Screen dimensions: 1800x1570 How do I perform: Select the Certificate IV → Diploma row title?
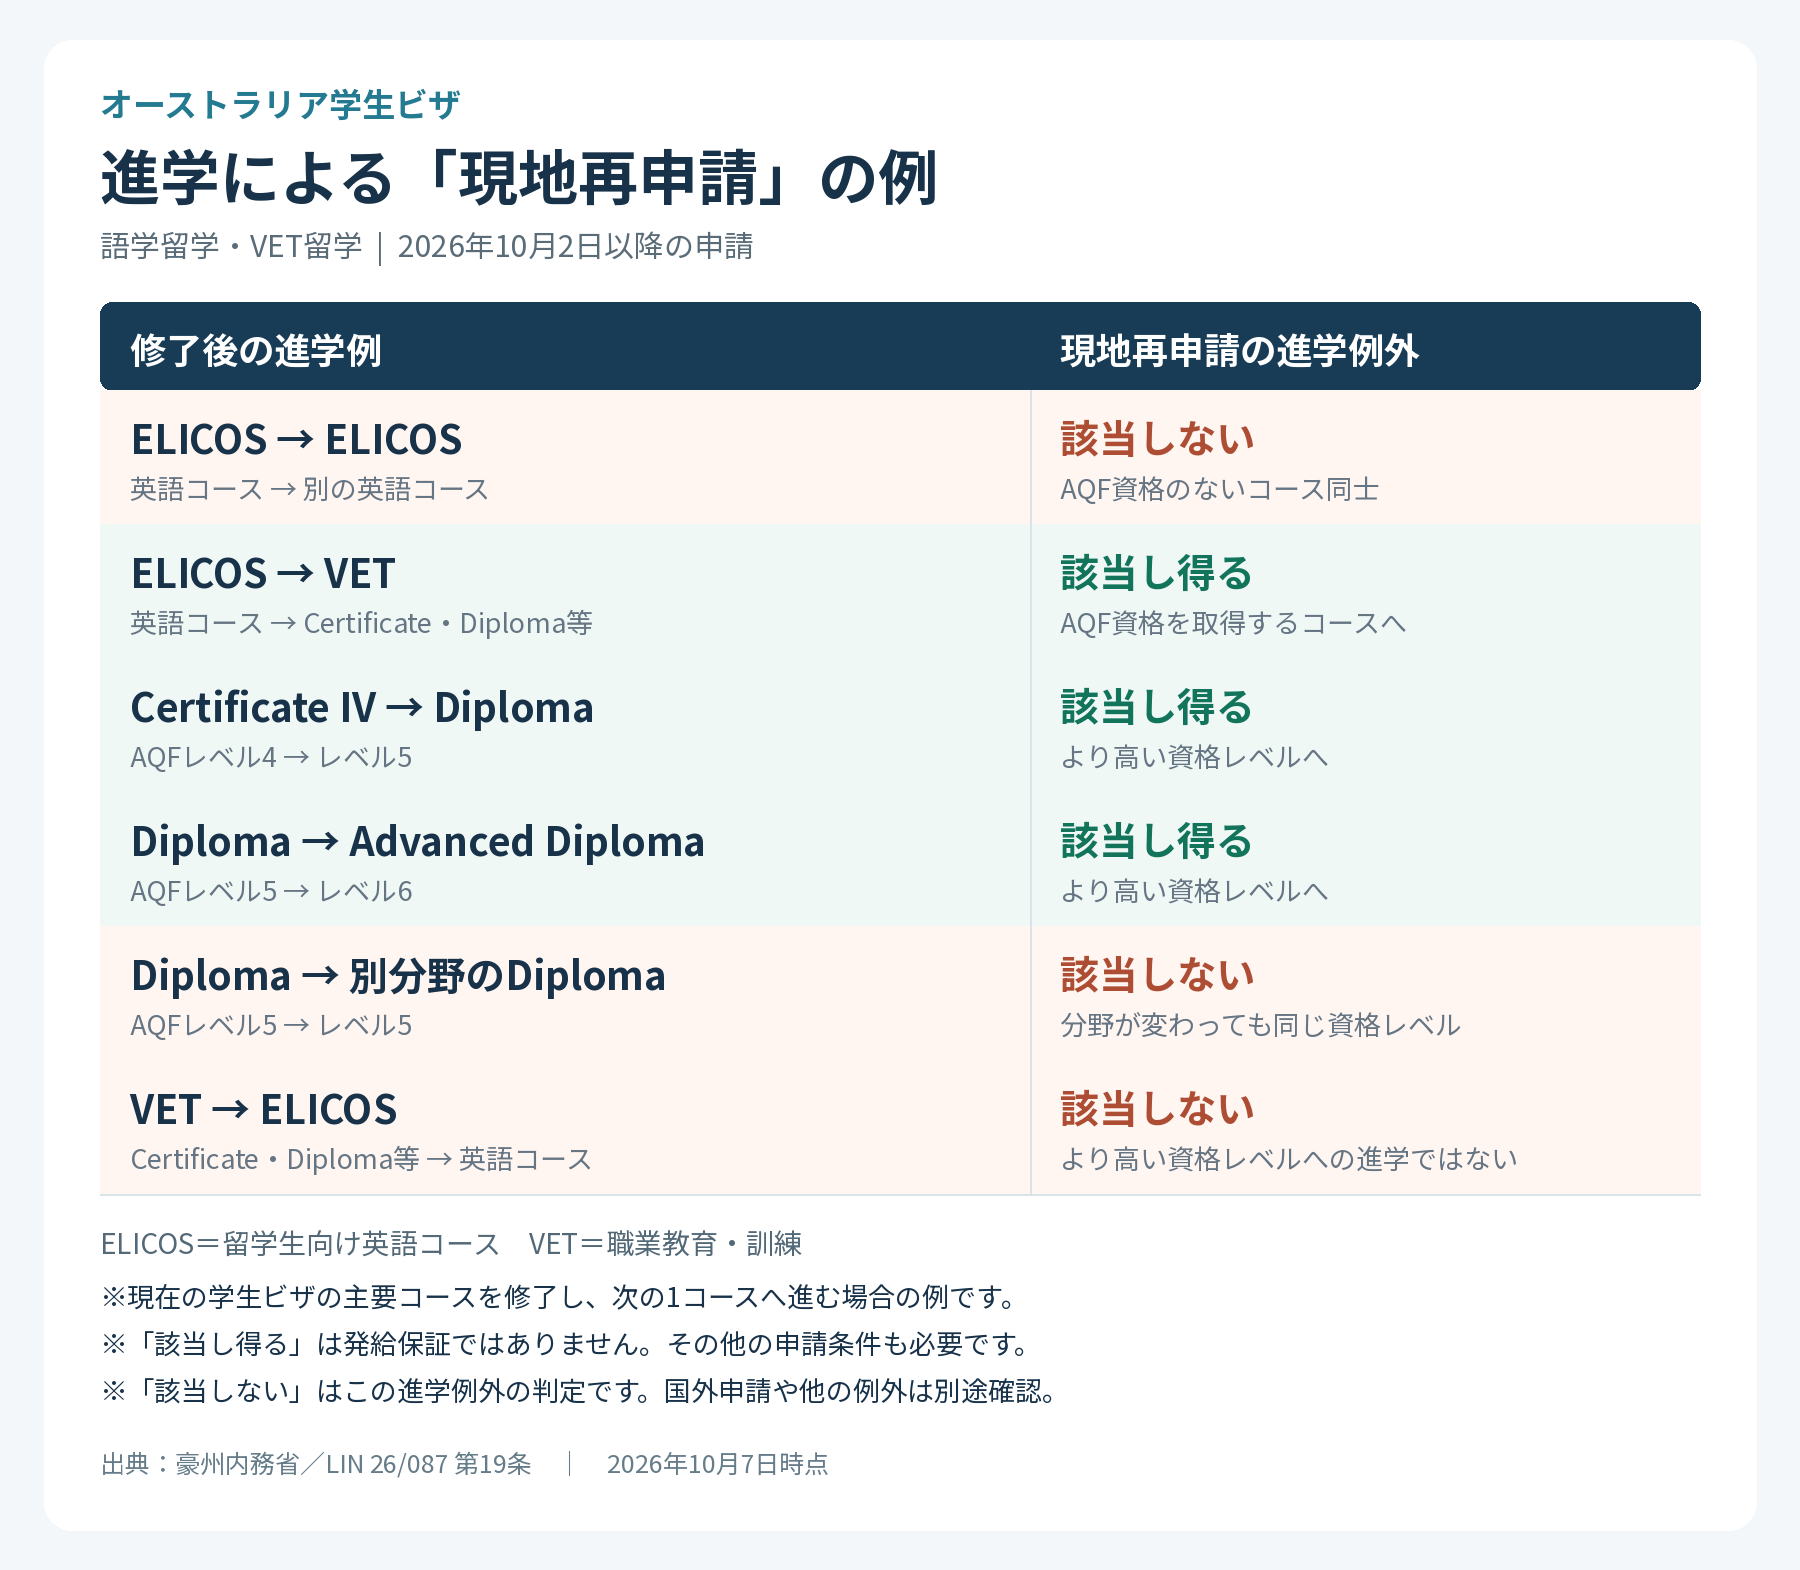pos(362,708)
